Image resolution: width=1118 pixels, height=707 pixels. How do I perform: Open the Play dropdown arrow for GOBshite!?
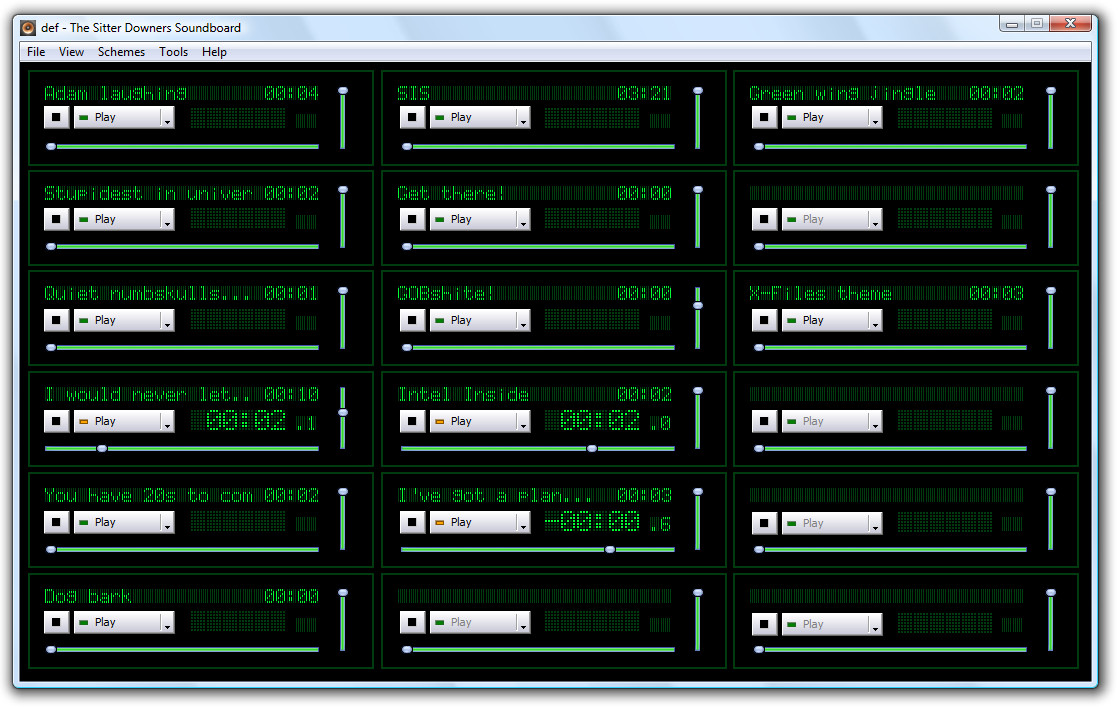pyautogui.click(x=523, y=321)
